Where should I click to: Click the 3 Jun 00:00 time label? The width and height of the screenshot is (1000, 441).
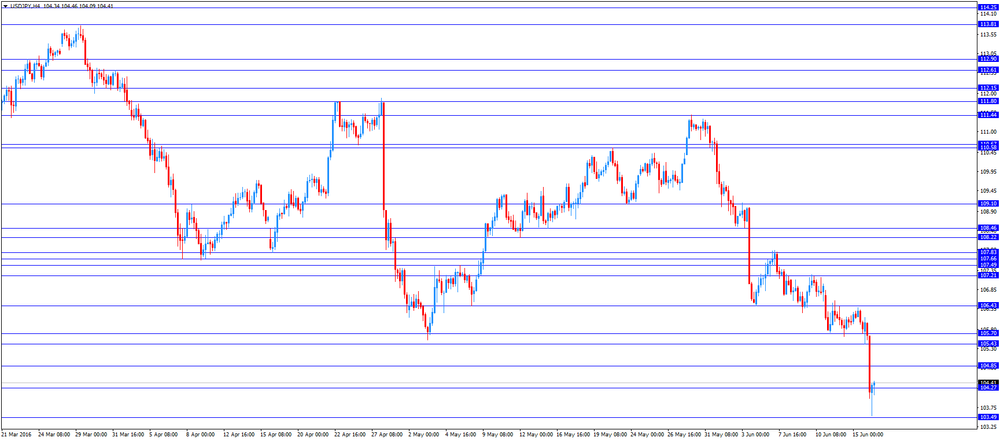click(x=757, y=435)
